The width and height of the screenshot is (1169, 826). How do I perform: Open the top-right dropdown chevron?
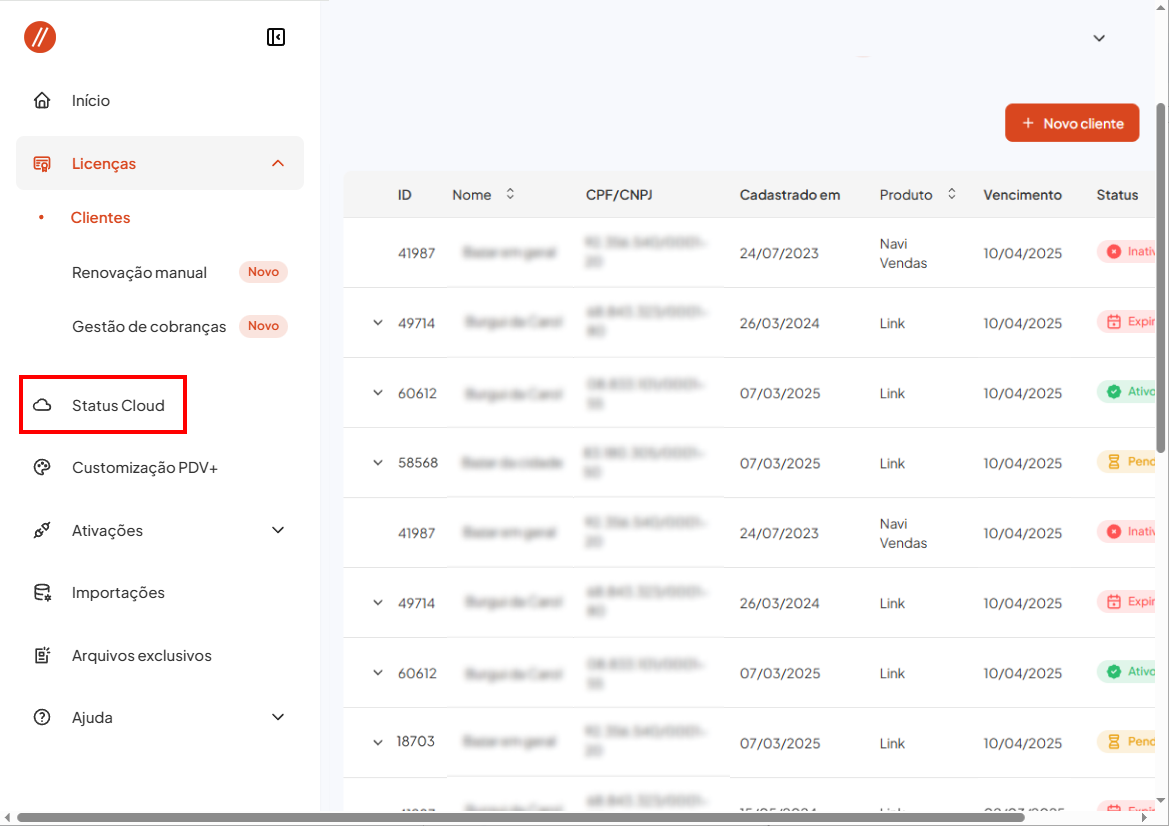[x=1099, y=38]
